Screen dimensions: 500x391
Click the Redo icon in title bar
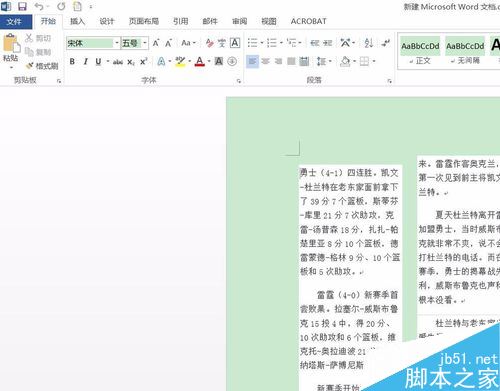[x=61, y=6]
